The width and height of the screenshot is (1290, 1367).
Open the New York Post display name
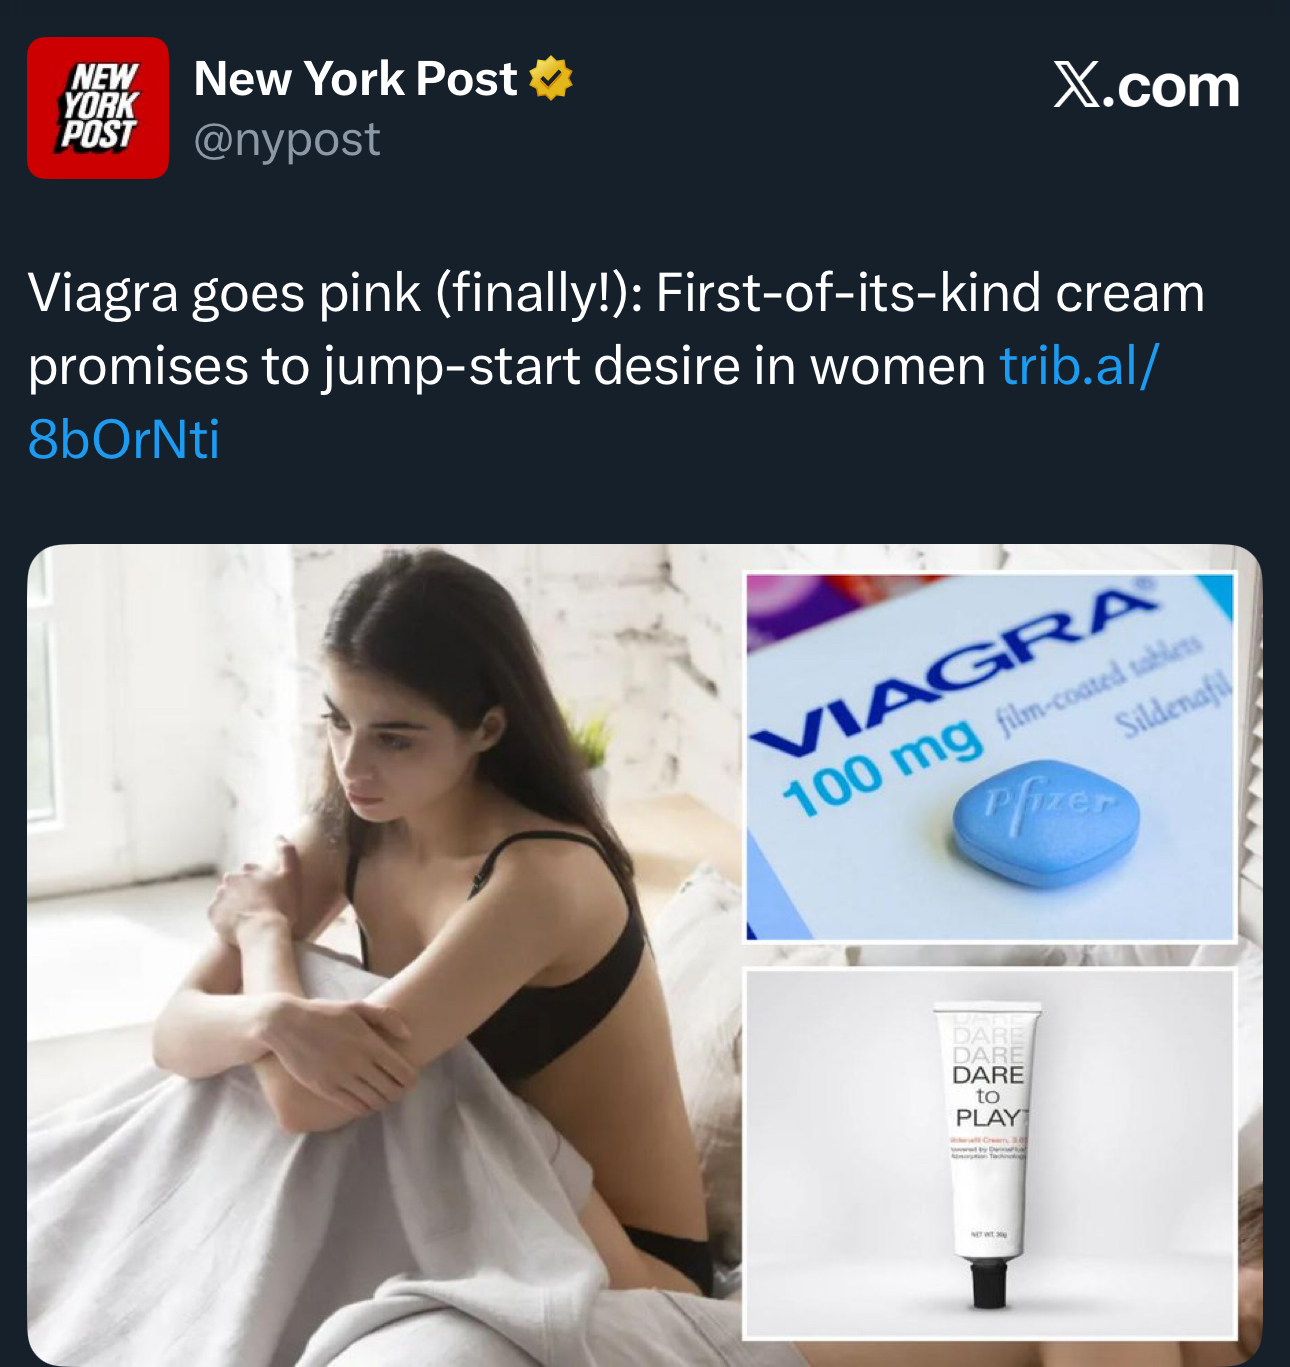355,79
